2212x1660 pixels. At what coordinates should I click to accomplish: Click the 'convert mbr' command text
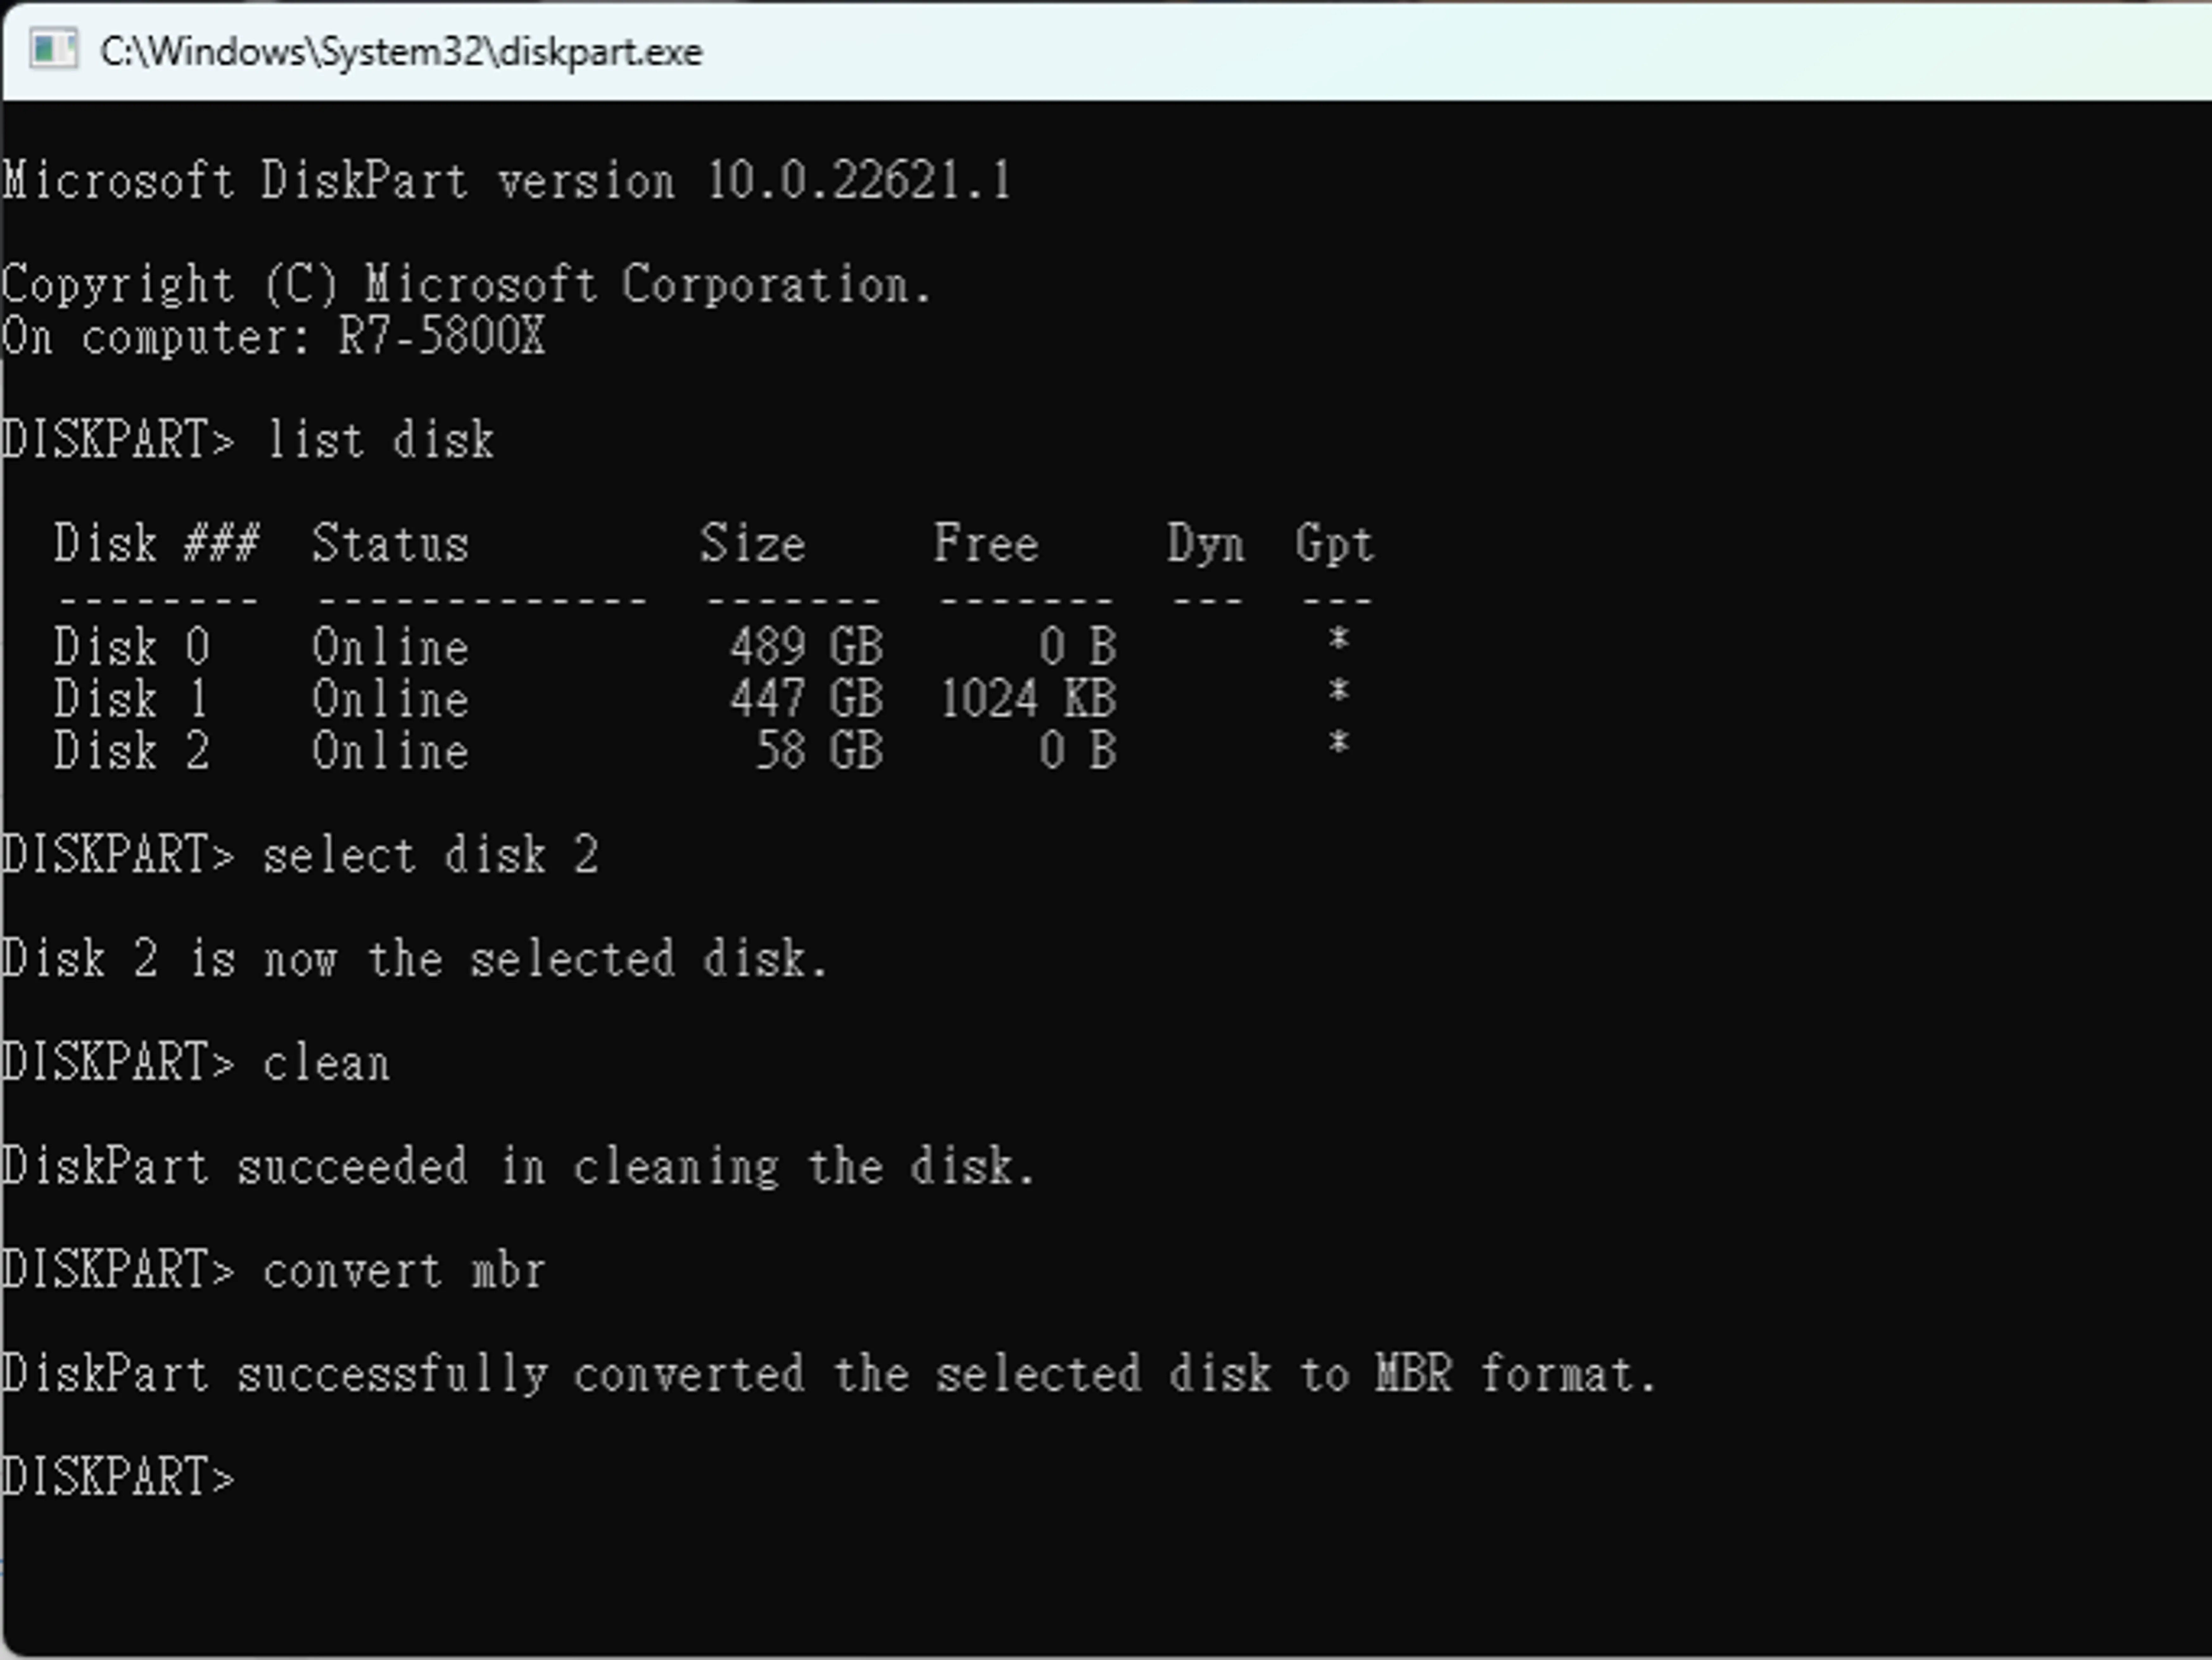pyautogui.click(x=404, y=1270)
